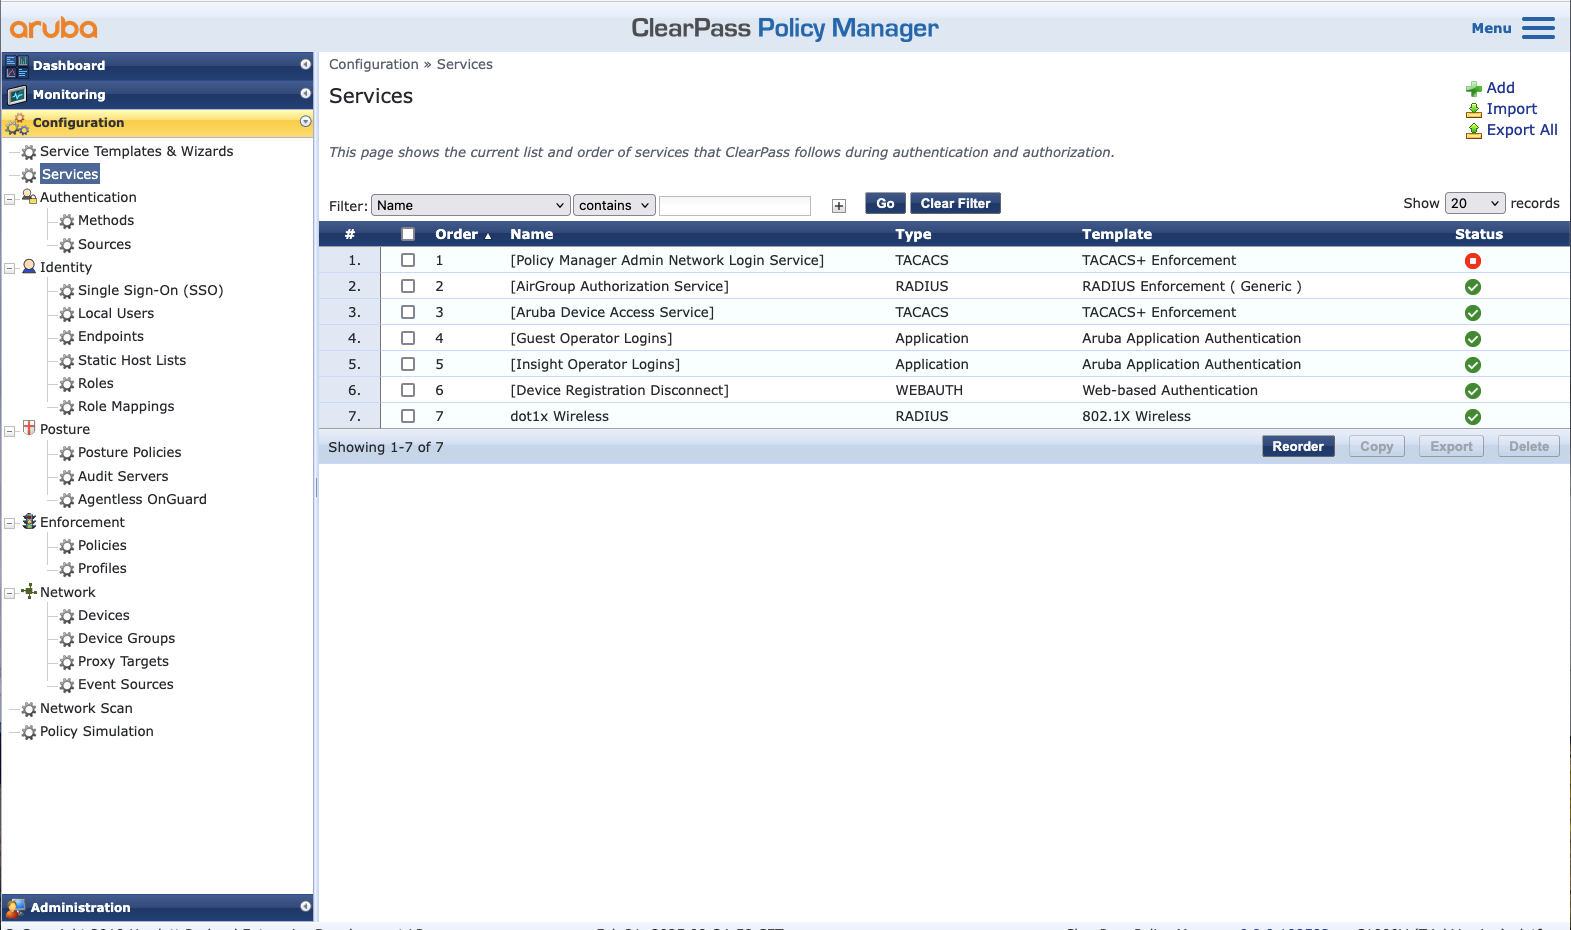The height and width of the screenshot is (930, 1571).
Task: Collapse the Authentication tree node
Action: (x=10, y=198)
